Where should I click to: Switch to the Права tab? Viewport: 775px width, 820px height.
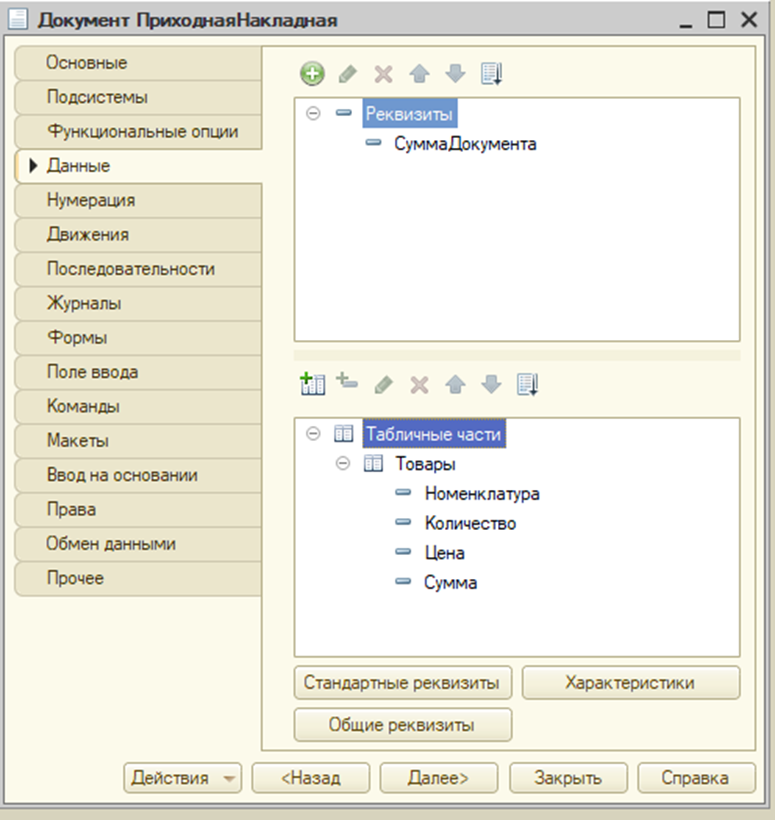139,510
